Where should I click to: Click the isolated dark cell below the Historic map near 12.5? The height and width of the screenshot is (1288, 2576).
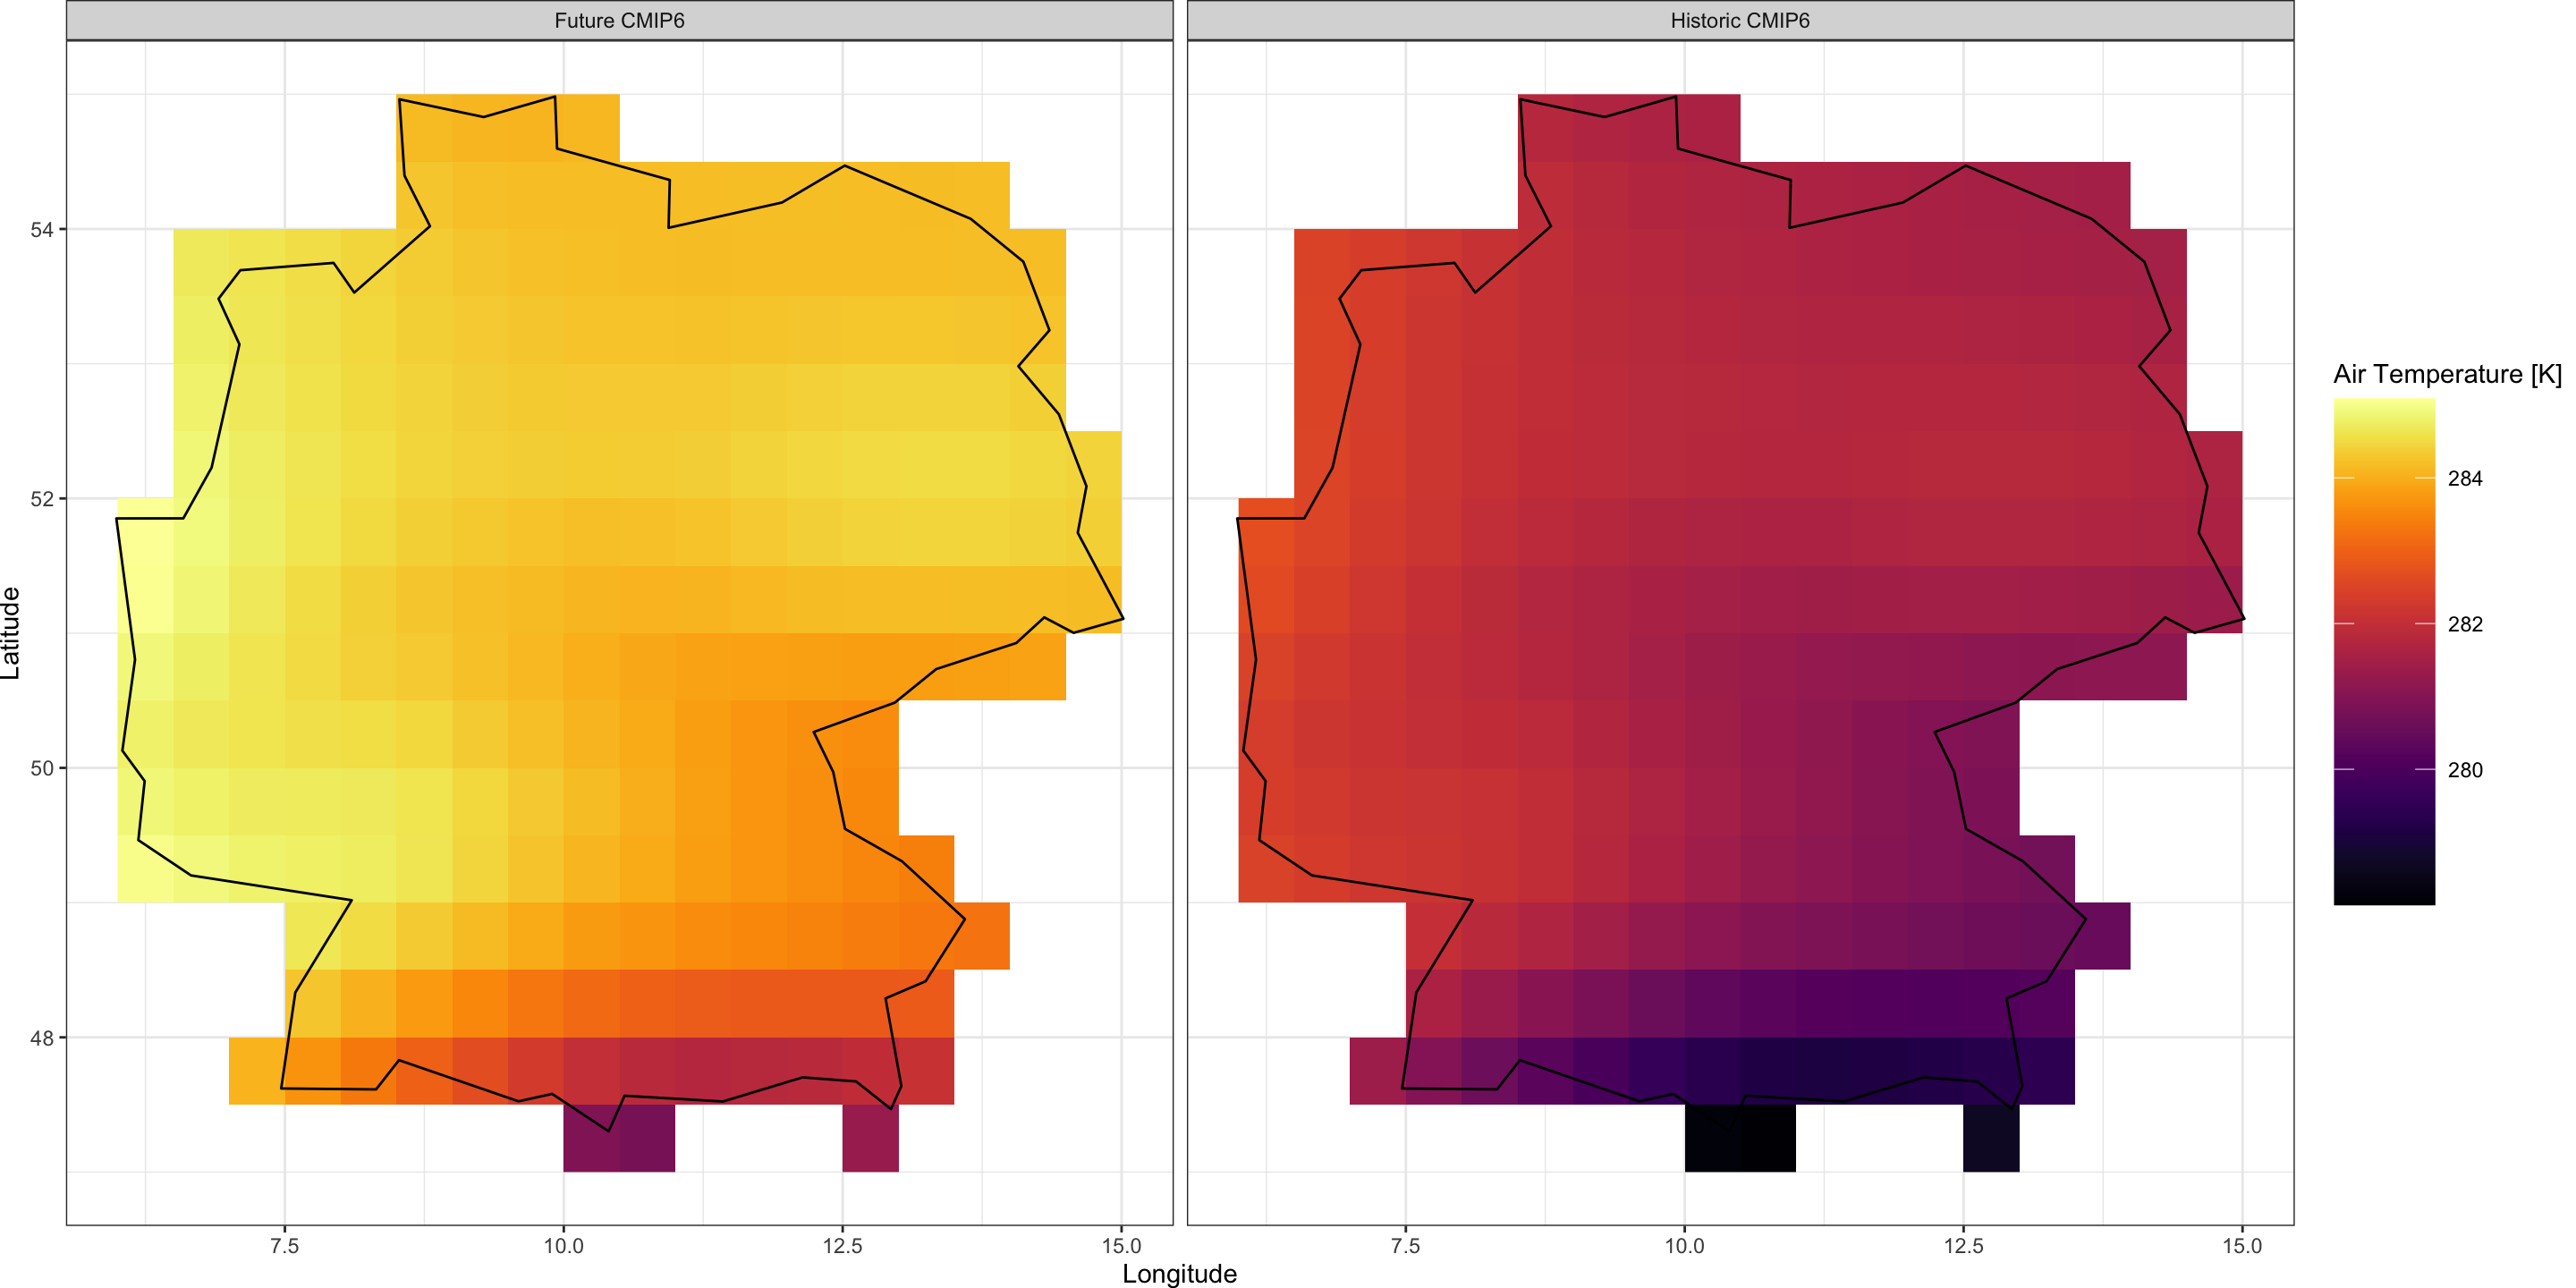(1990, 1138)
